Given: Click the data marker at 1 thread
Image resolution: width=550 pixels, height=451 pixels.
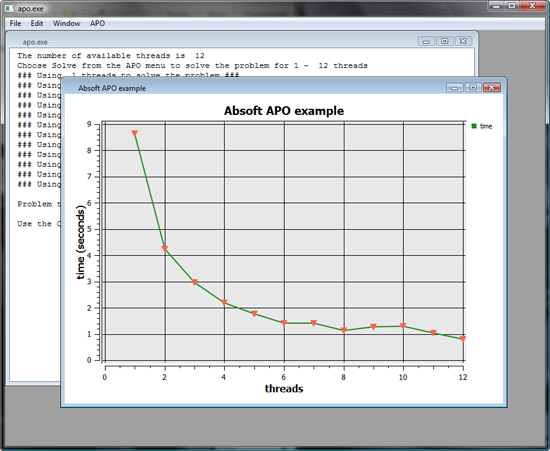Looking at the screenshot, I should point(134,133).
